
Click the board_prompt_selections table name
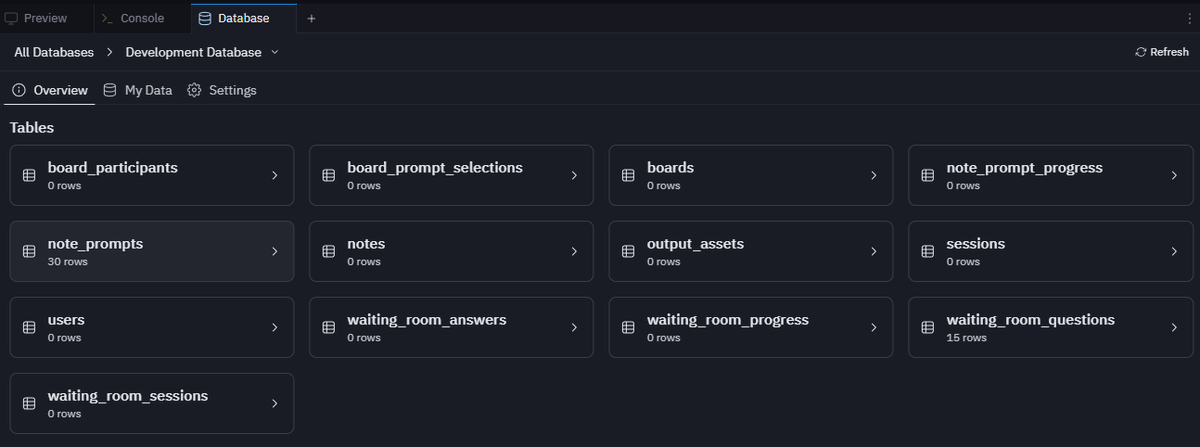coord(435,167)
